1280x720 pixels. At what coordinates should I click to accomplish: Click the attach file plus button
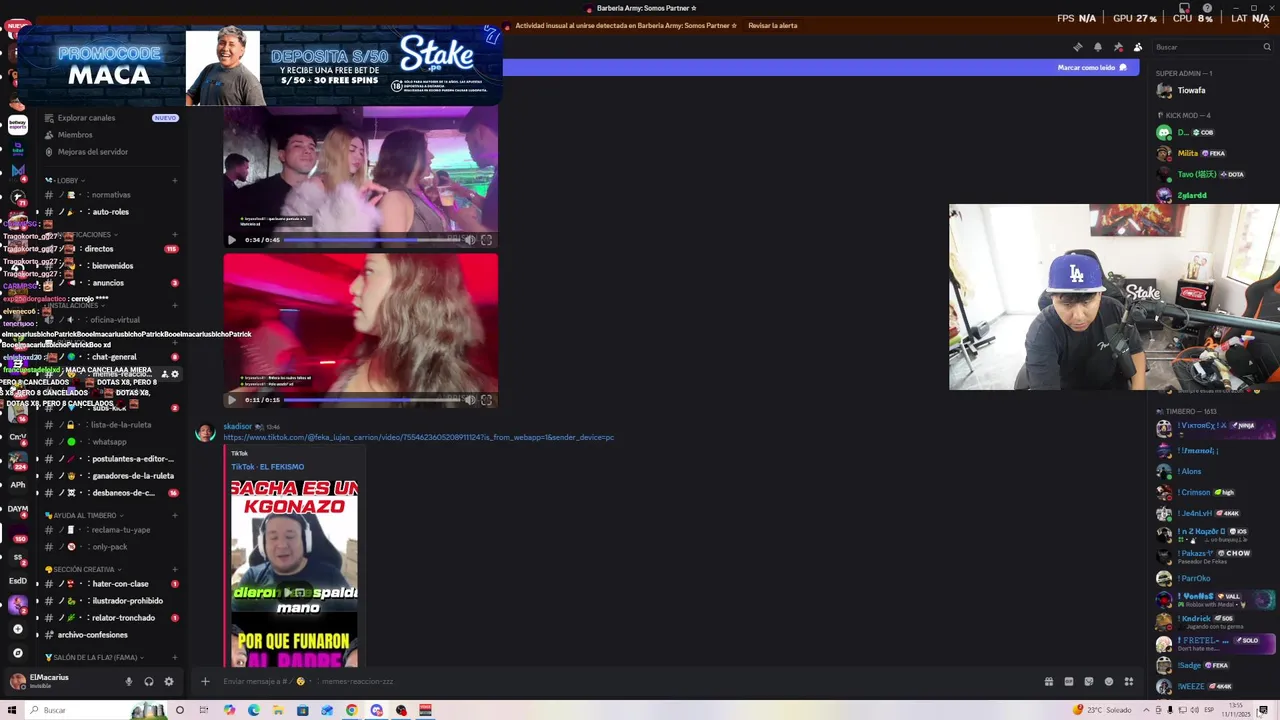pos(205,682)
